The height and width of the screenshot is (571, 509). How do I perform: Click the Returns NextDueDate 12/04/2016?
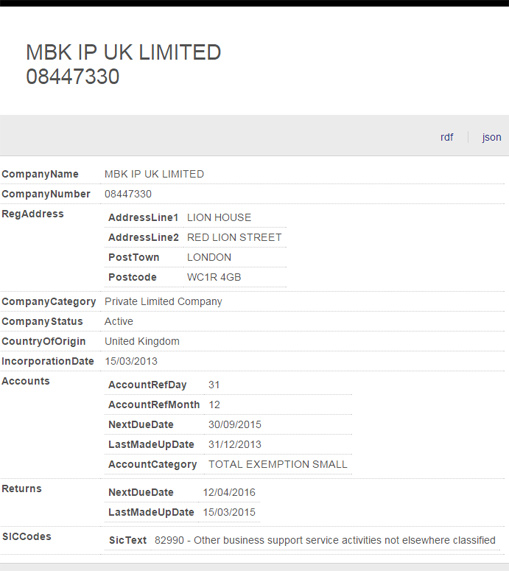point(229,492)
